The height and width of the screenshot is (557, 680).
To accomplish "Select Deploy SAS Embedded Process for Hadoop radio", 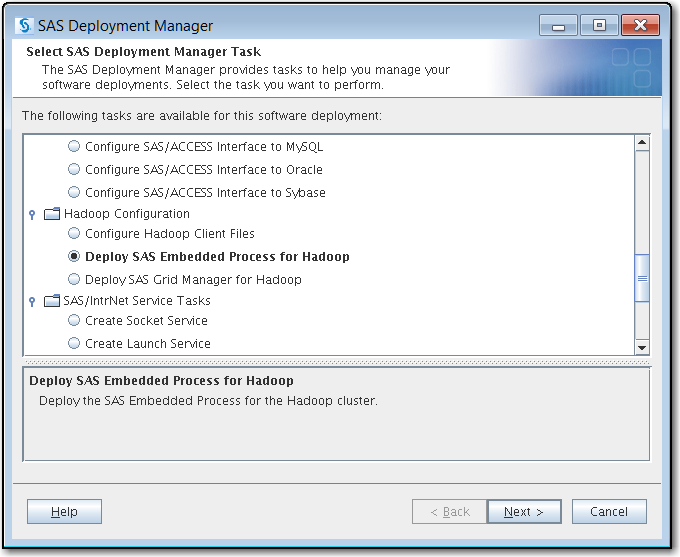I will (x=74, y=256).
